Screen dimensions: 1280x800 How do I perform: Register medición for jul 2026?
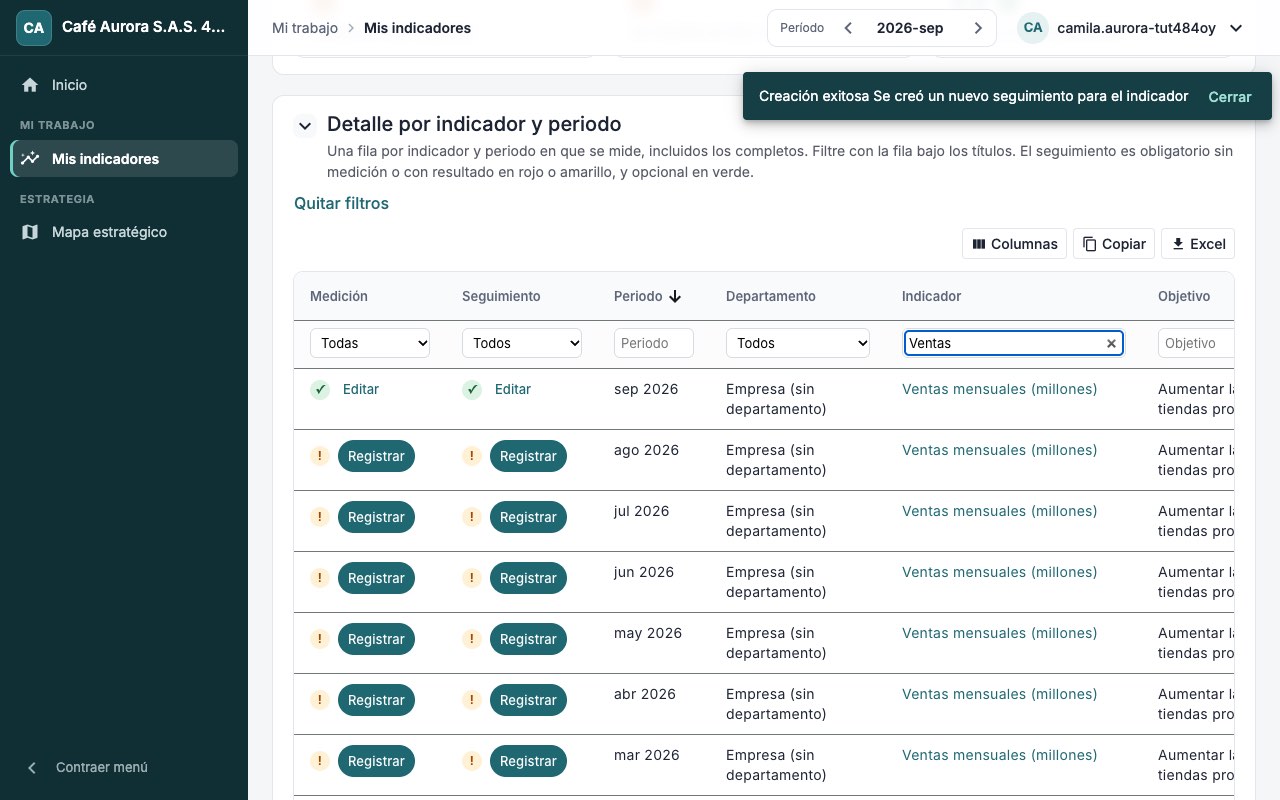(376, 517)
